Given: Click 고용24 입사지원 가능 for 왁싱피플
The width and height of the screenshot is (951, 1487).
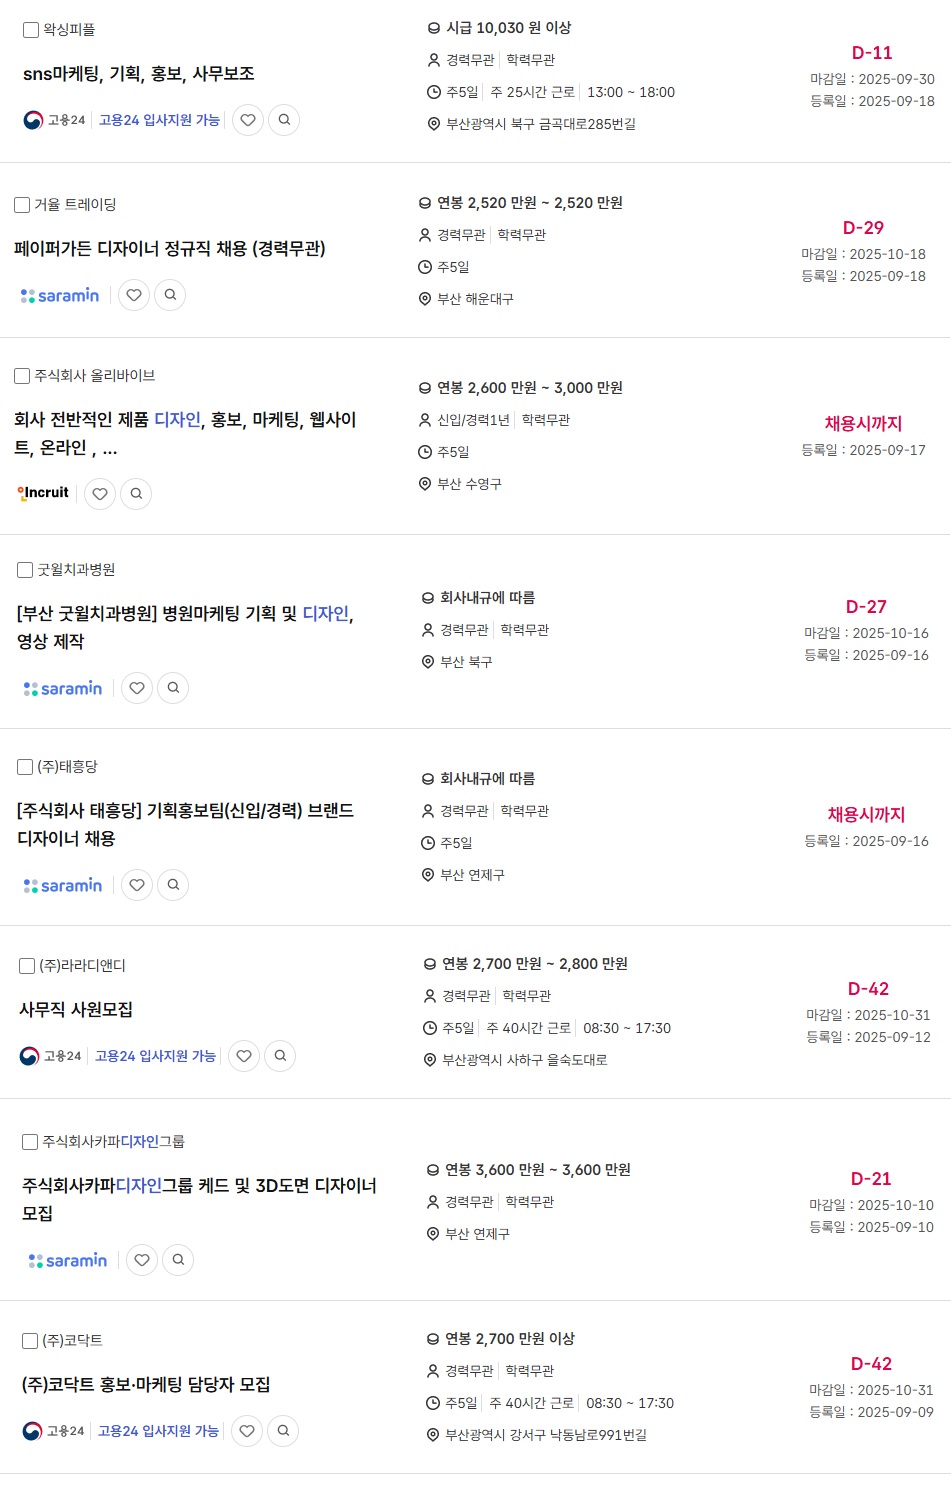Looking at the screenshot, I should click(x=159, y=120).
